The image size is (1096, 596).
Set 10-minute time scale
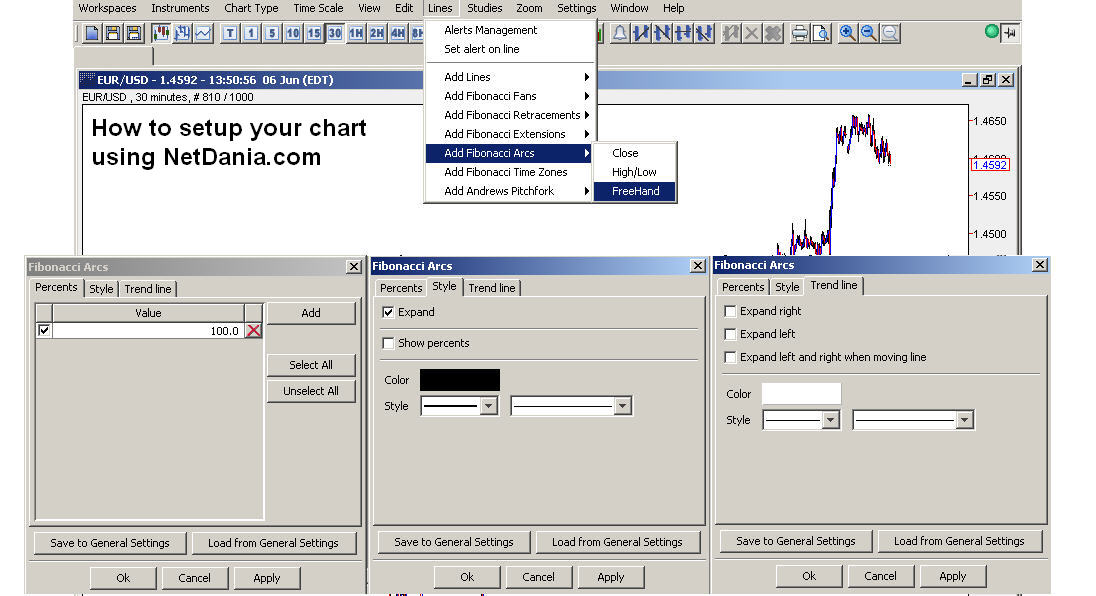pos(293,33)
